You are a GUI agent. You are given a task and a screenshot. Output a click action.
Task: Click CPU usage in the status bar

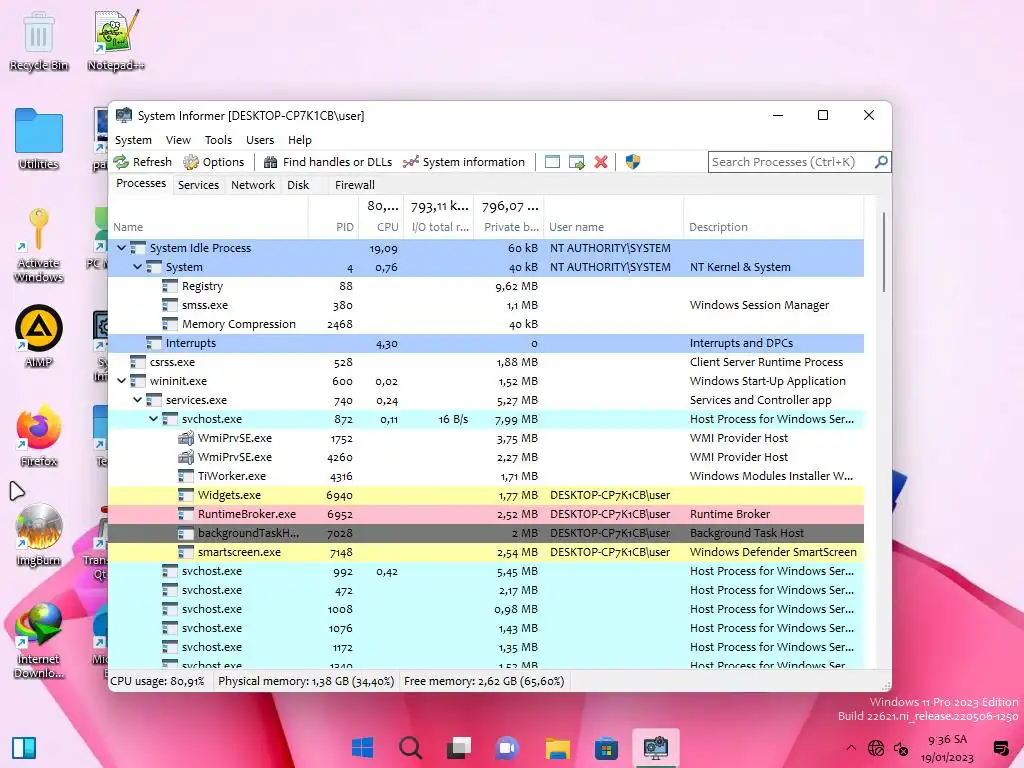[157, 681]
